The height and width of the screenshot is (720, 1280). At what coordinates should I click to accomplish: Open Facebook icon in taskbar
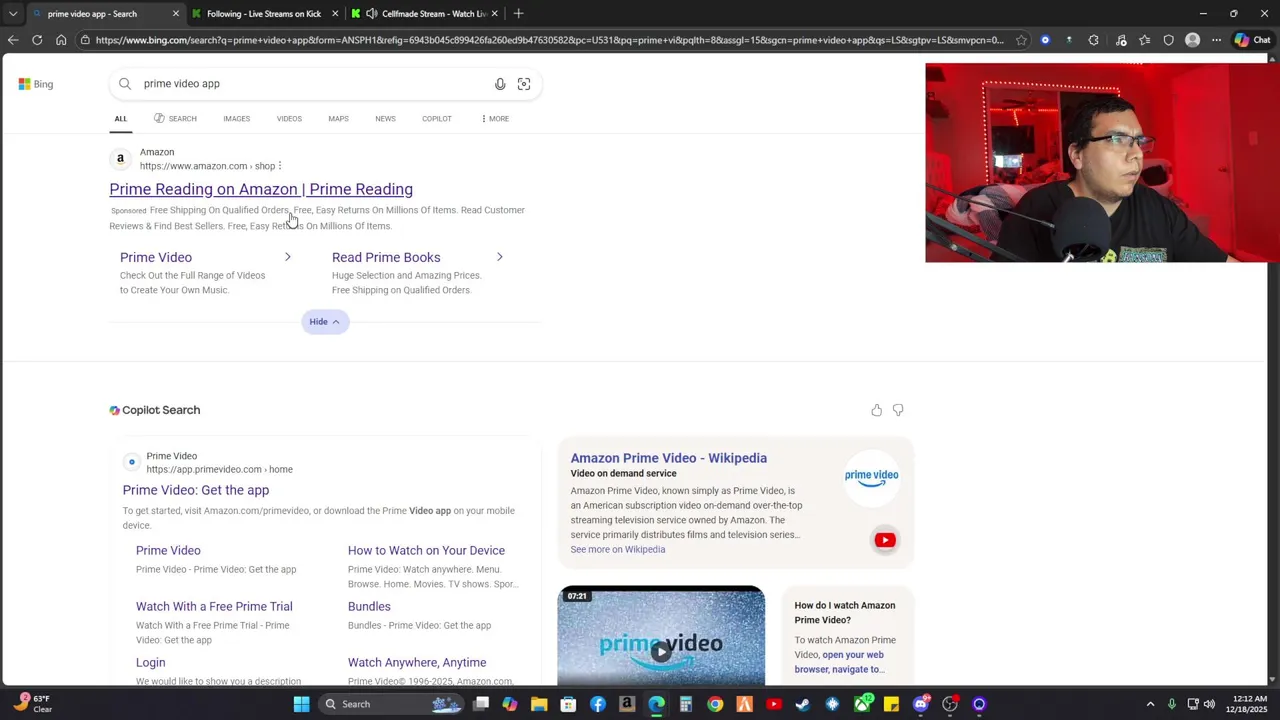pos(598,704)
